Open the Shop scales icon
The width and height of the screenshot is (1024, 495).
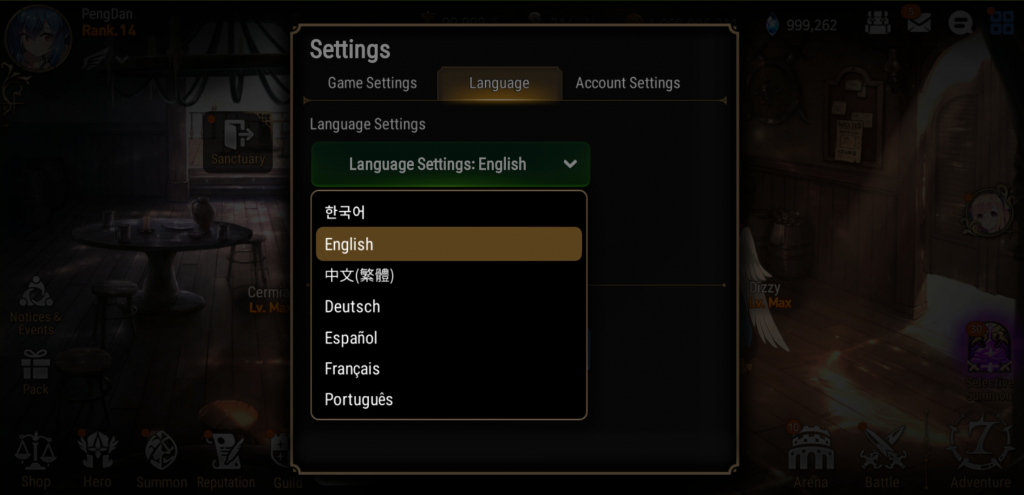point(35,453)
